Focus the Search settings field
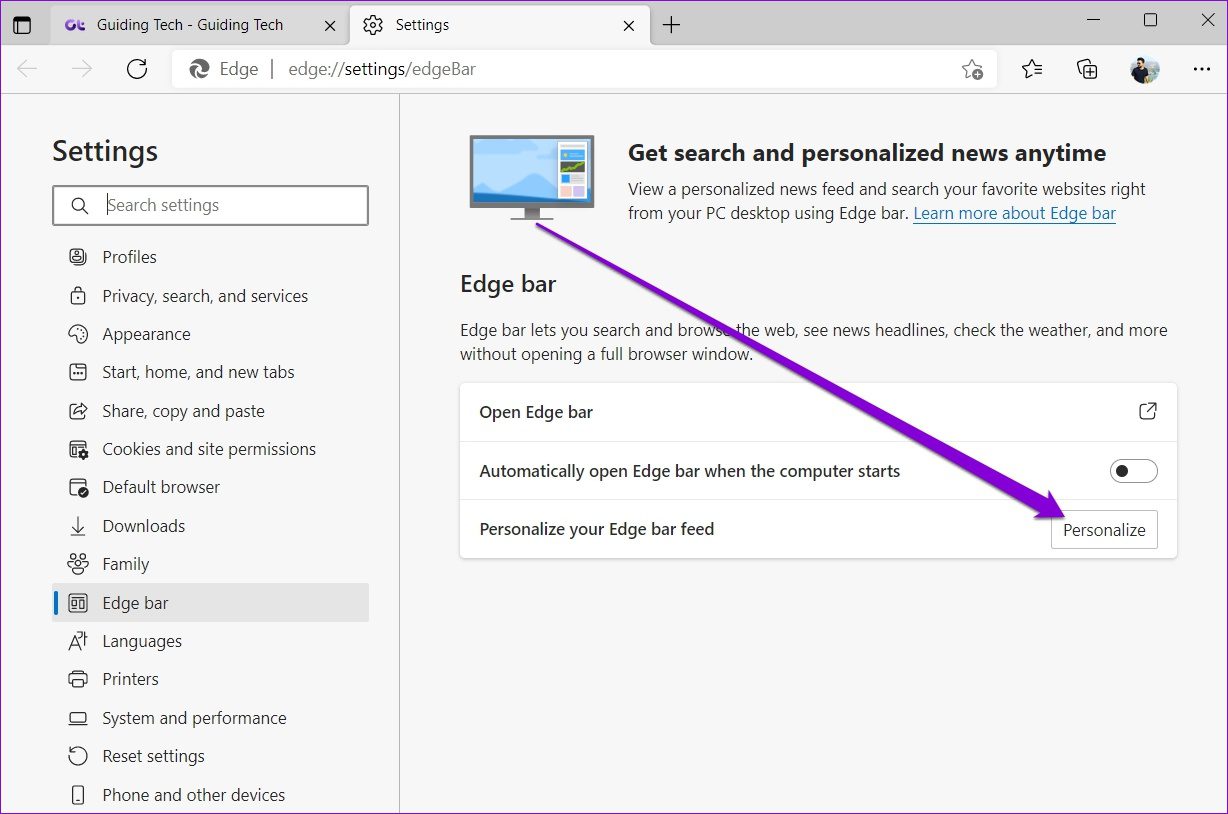Screen dimensions: 1228x814 211,205
